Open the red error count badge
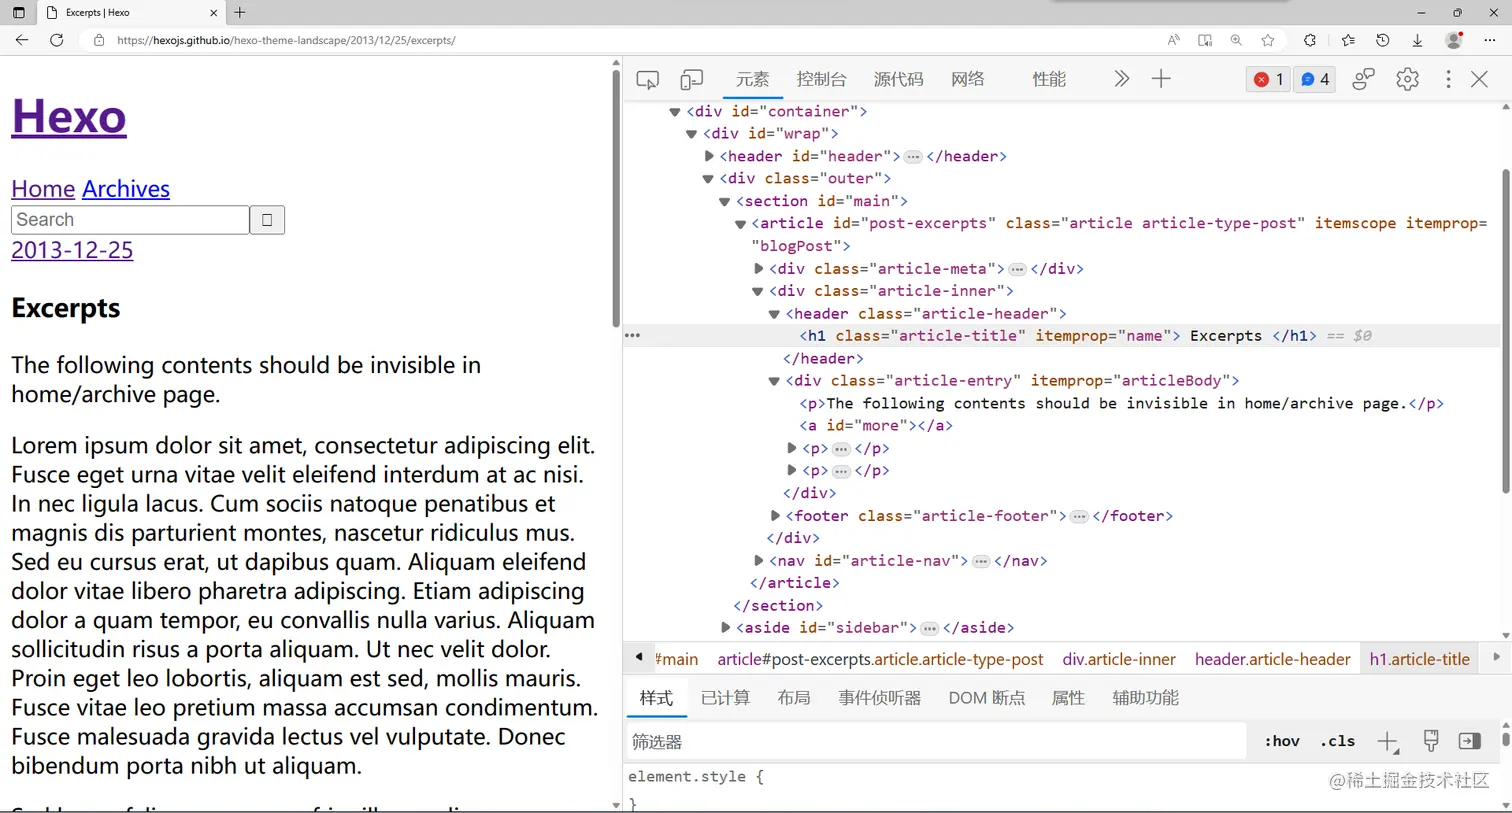1512x813 pixels. click(x=1268, y=79)
